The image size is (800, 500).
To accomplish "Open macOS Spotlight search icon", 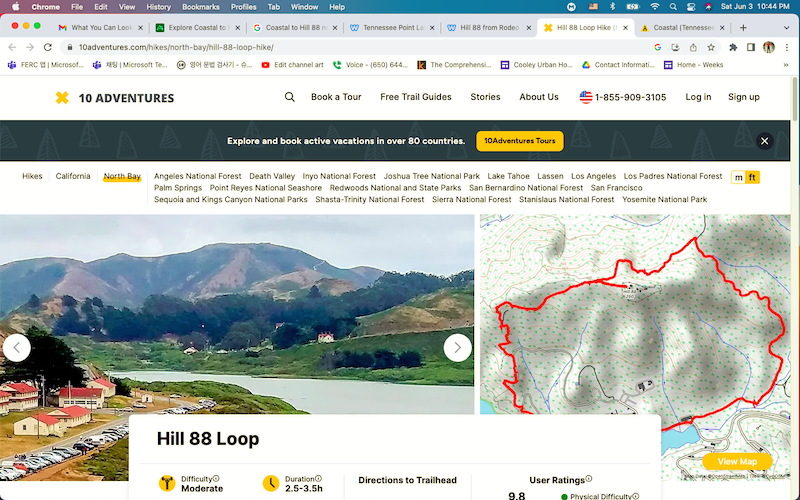I will coord(673,7).
